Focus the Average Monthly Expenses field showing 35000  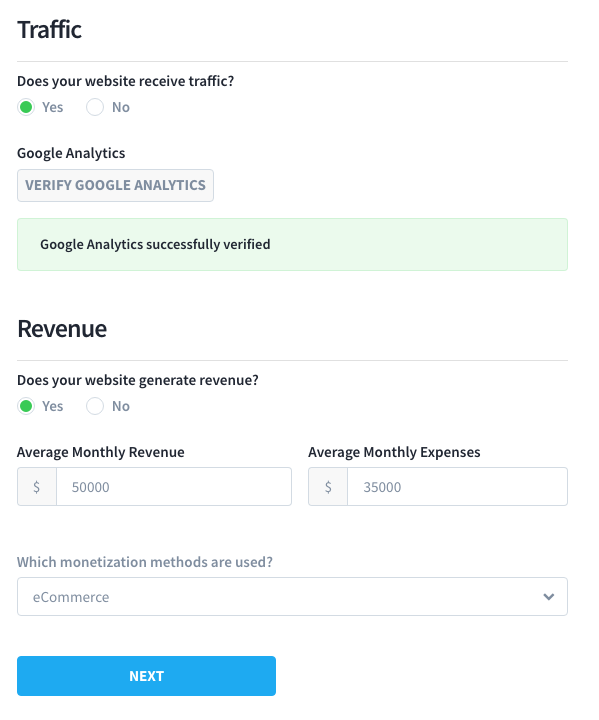(458, 487)
